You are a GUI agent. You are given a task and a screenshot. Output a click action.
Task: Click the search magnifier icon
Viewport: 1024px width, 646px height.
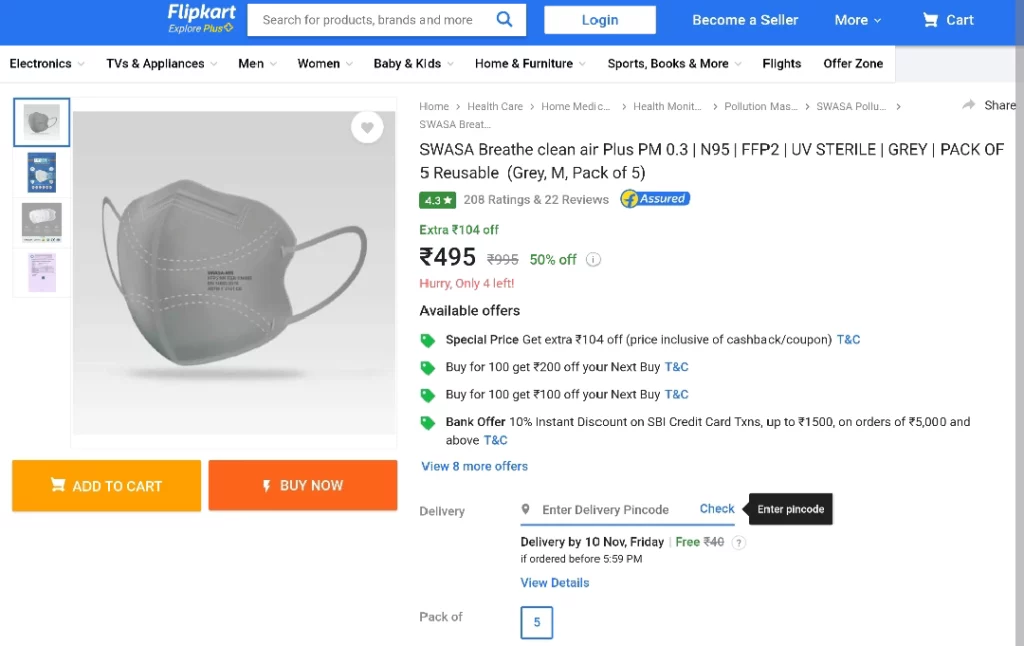(504, 19)
